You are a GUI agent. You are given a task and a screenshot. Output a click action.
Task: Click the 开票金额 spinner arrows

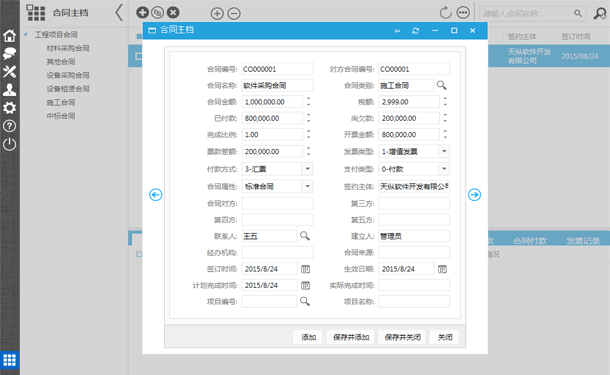point(445,134)
